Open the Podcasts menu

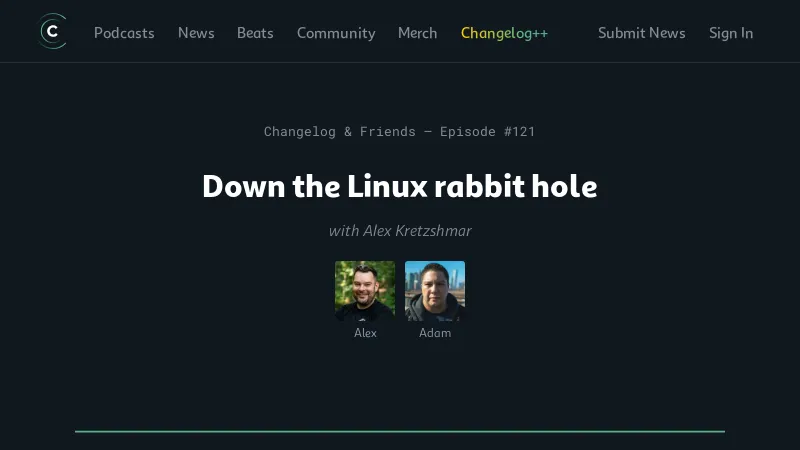point(124,33)
